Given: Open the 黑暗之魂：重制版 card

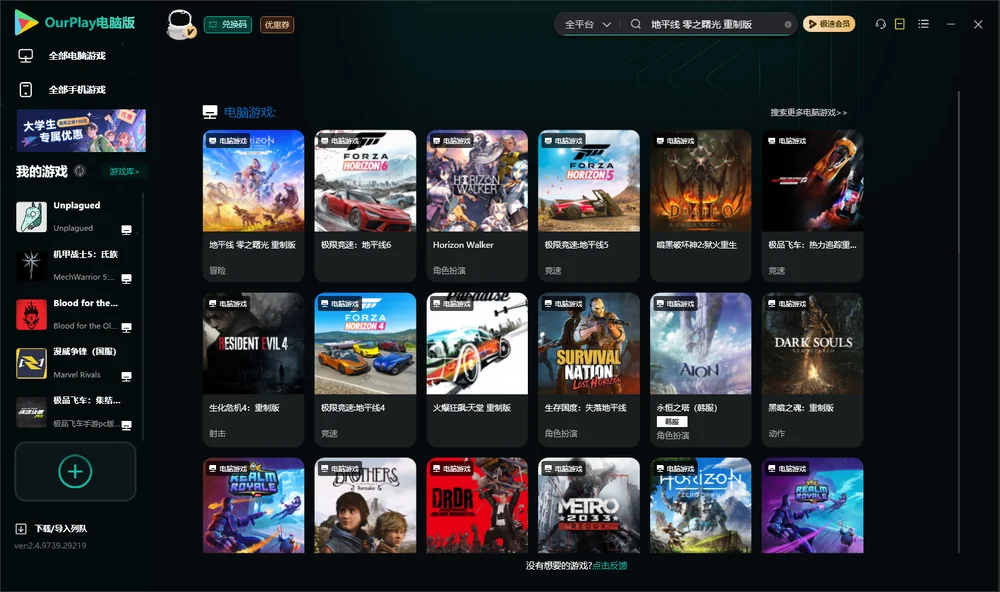Looking at the screenshot, I should click(812, 369).
